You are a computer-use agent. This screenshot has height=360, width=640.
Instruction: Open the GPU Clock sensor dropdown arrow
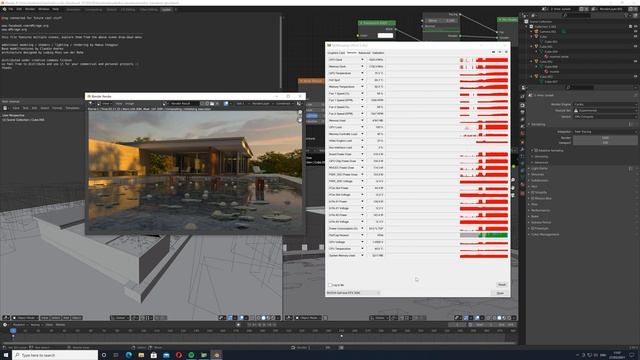tap(362, 60)
